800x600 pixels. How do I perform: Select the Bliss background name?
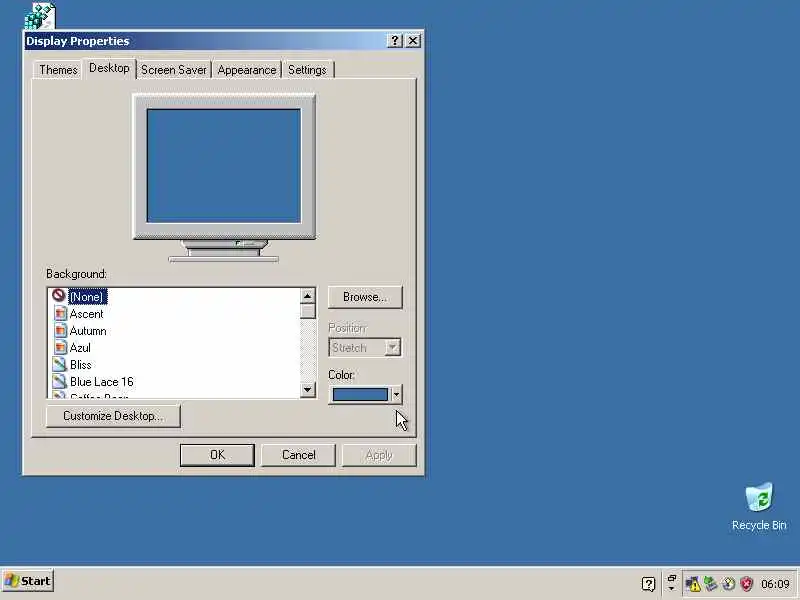pos(81,365)
